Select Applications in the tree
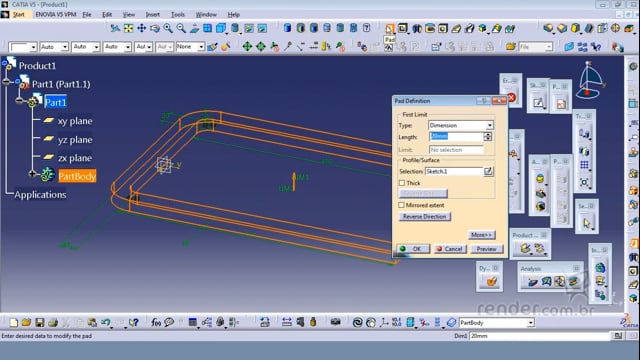The width and height of the screenshot is (640, 360). click(x=40, y=195)
